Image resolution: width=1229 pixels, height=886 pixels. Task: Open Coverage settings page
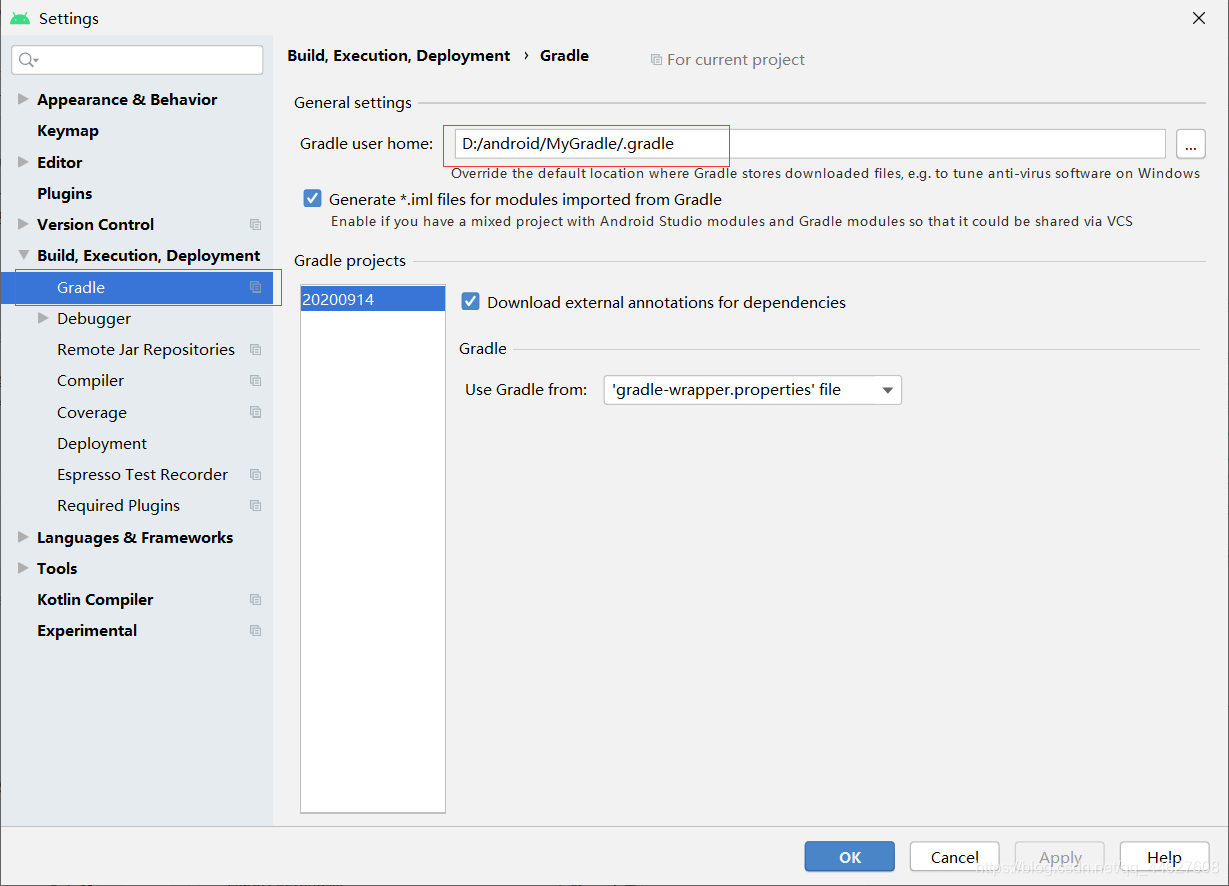coord(92,412)
